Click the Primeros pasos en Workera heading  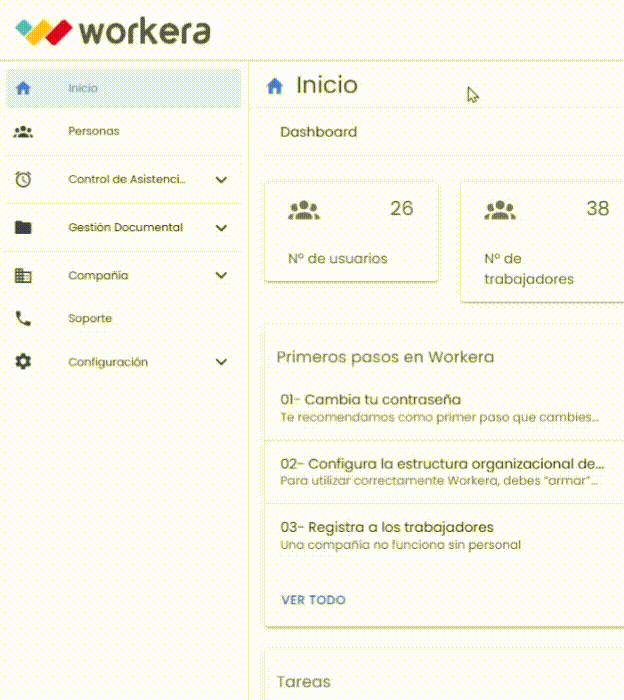[x=385, y=358]
